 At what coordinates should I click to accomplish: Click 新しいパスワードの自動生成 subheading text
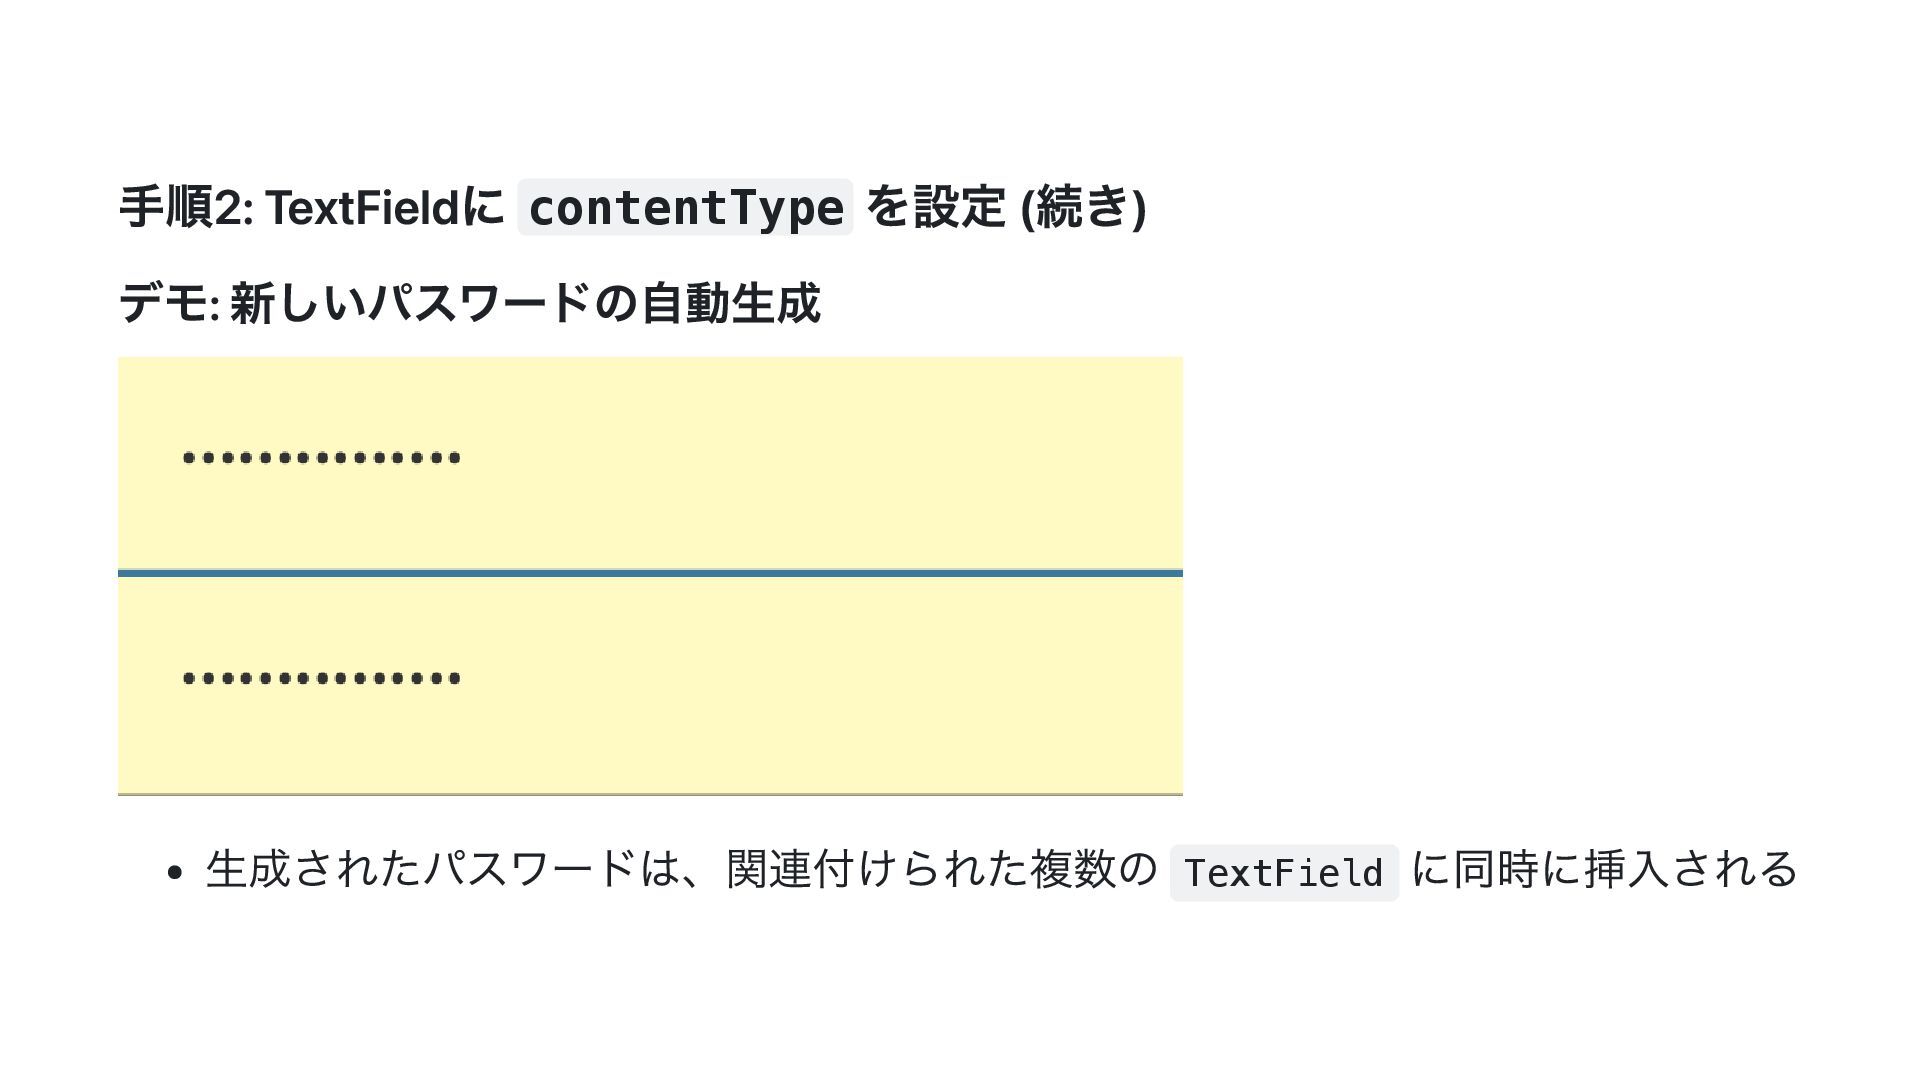[x=525, y=303]
